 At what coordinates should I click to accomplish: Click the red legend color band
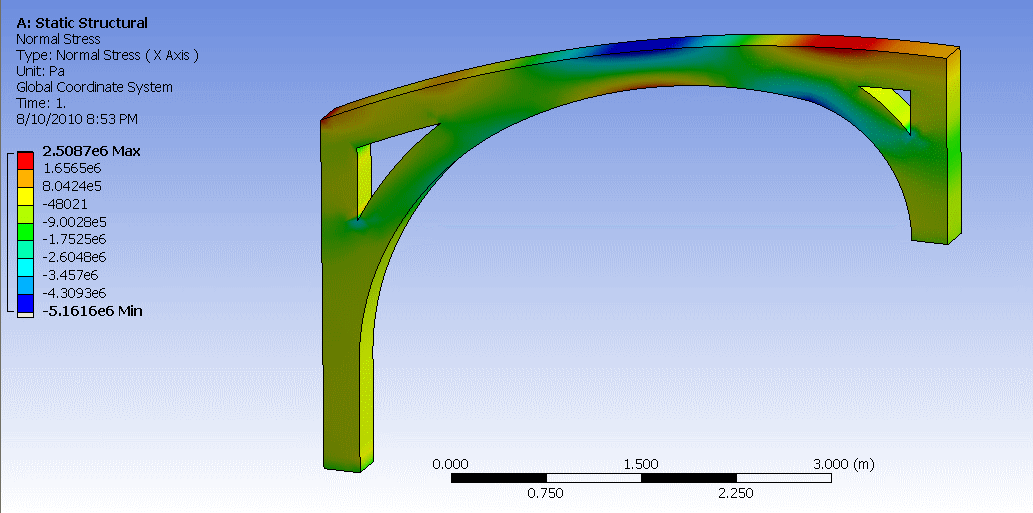coord(25,160)
